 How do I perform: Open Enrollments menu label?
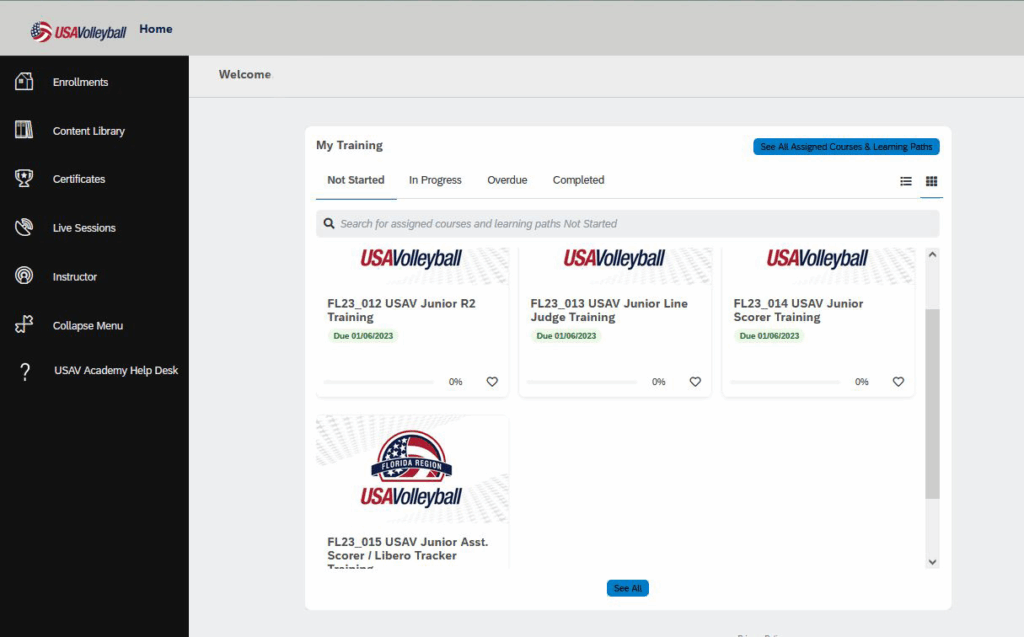click(x=80, y=82)
